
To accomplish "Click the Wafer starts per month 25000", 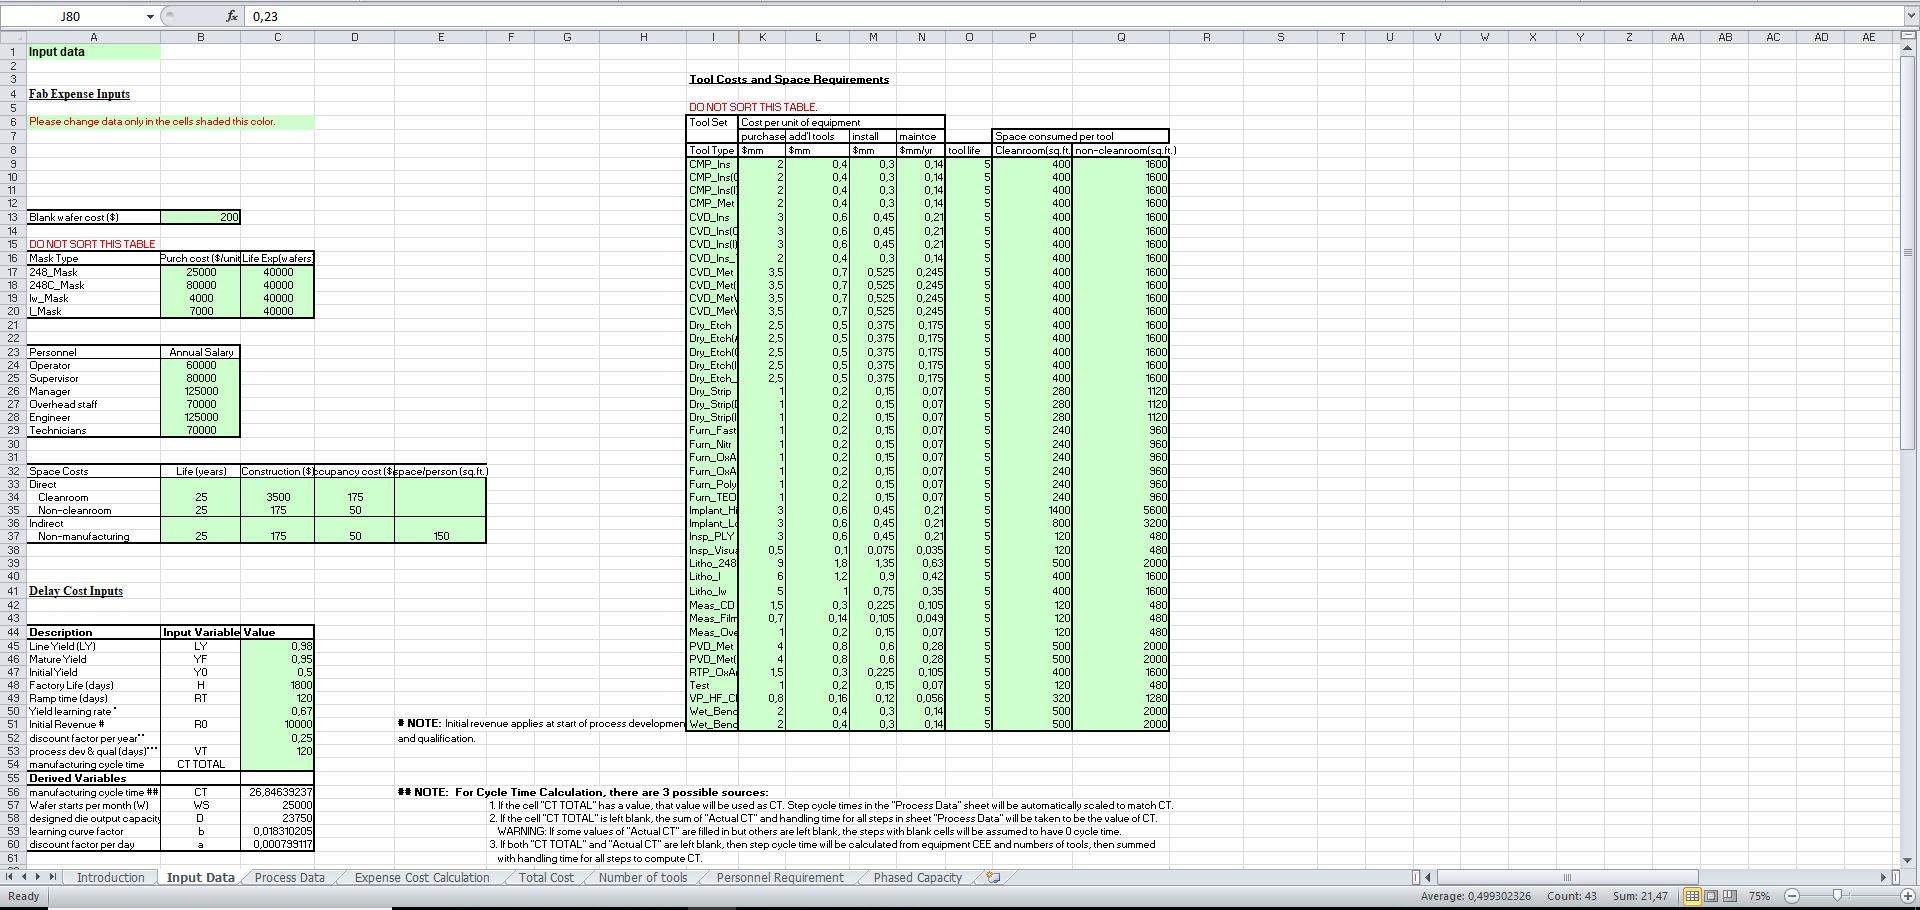I will [x=277, y=805].
